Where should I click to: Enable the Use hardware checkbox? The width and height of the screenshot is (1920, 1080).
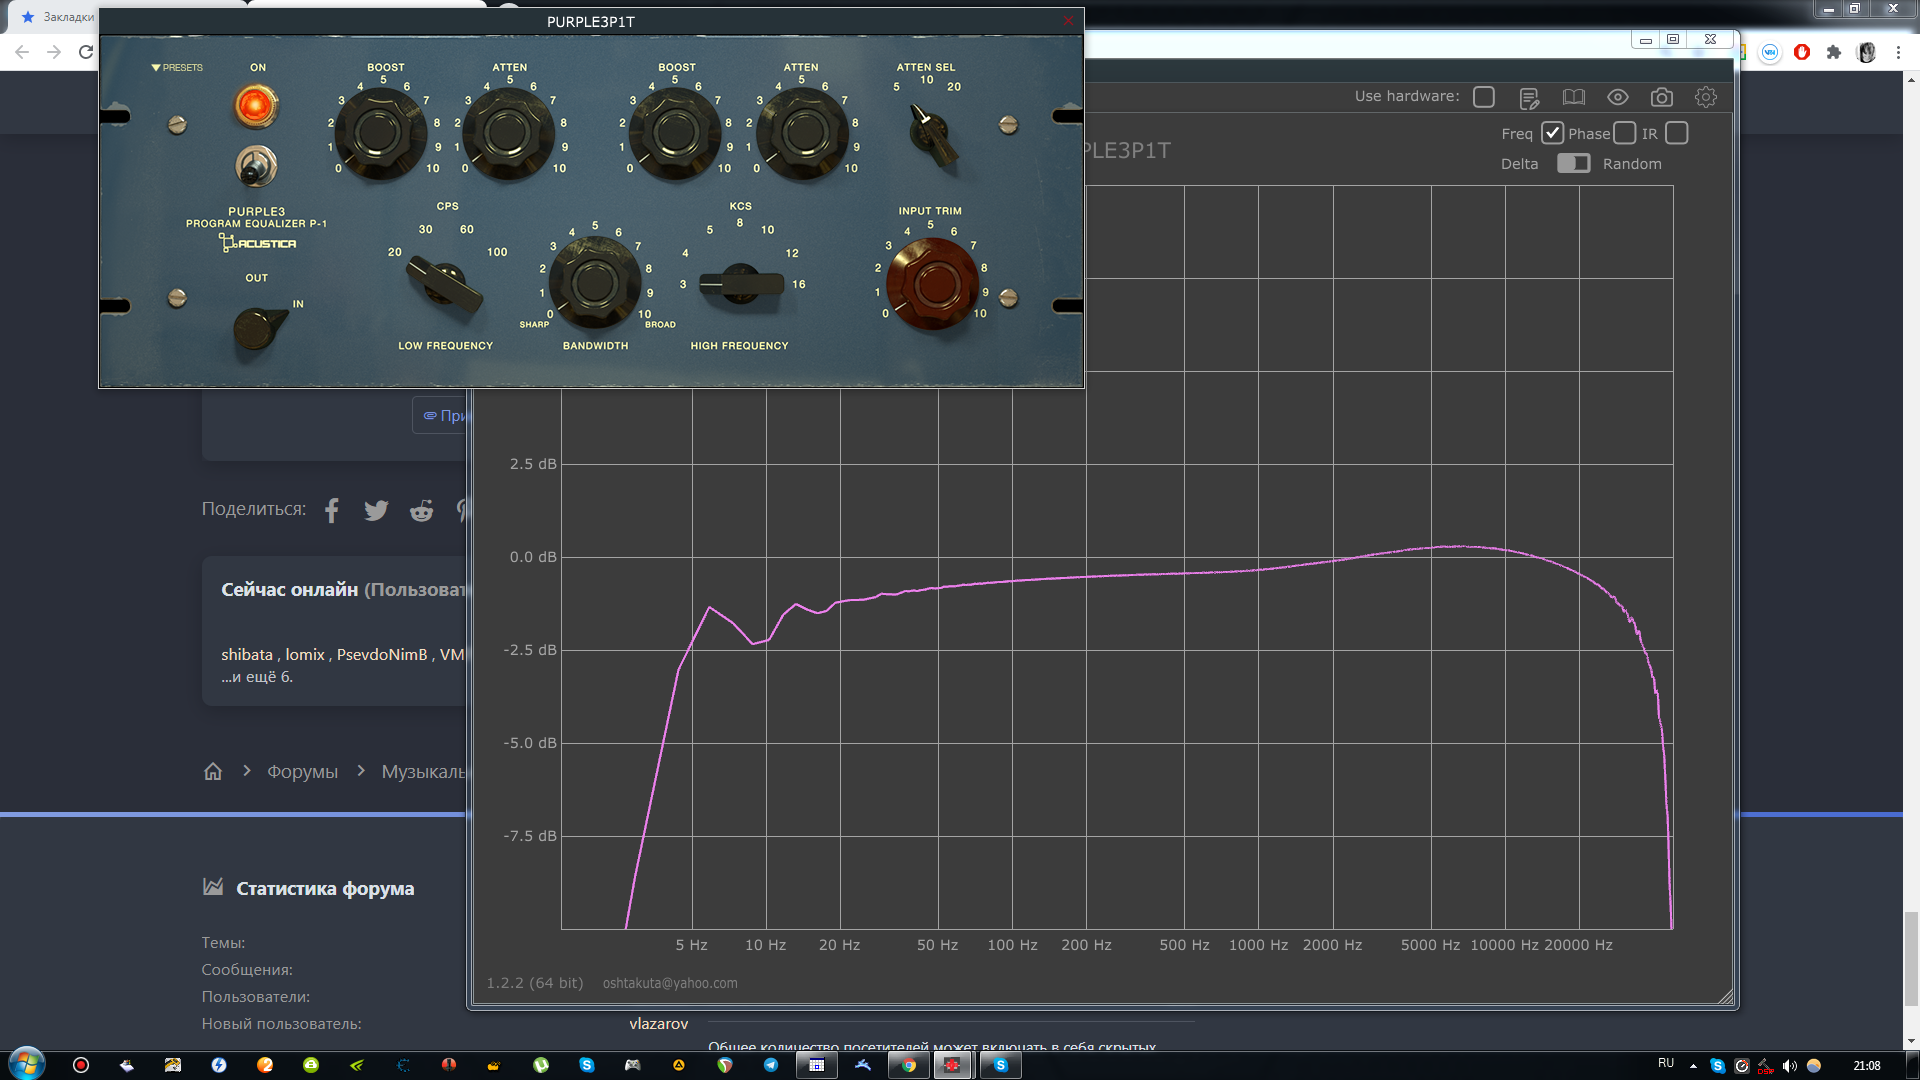[1484, 97]
